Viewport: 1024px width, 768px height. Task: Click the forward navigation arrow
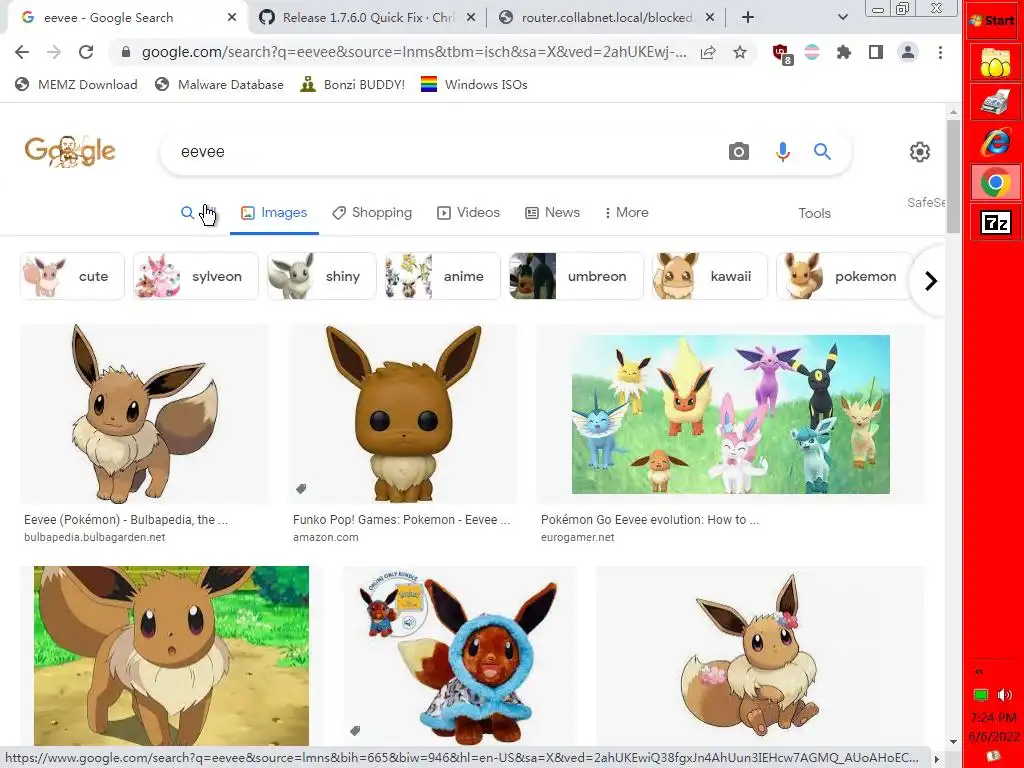point(54,52)
